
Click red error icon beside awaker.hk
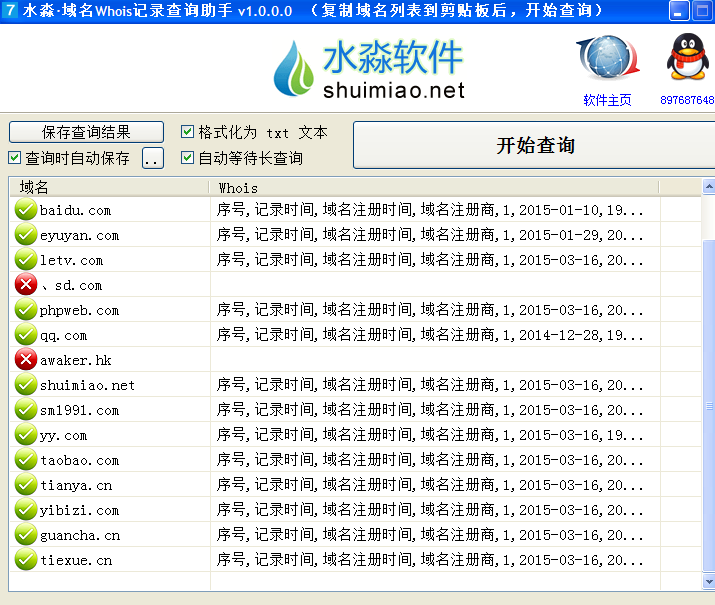26,359
